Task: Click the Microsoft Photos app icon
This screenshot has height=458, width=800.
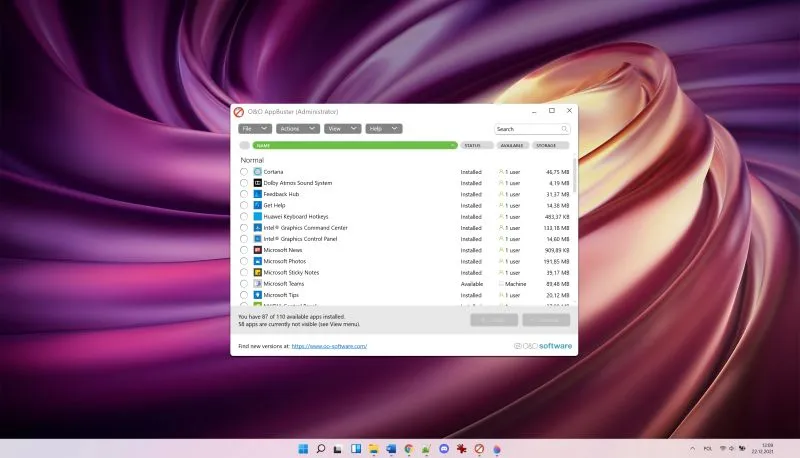Action: pos(258,262)
